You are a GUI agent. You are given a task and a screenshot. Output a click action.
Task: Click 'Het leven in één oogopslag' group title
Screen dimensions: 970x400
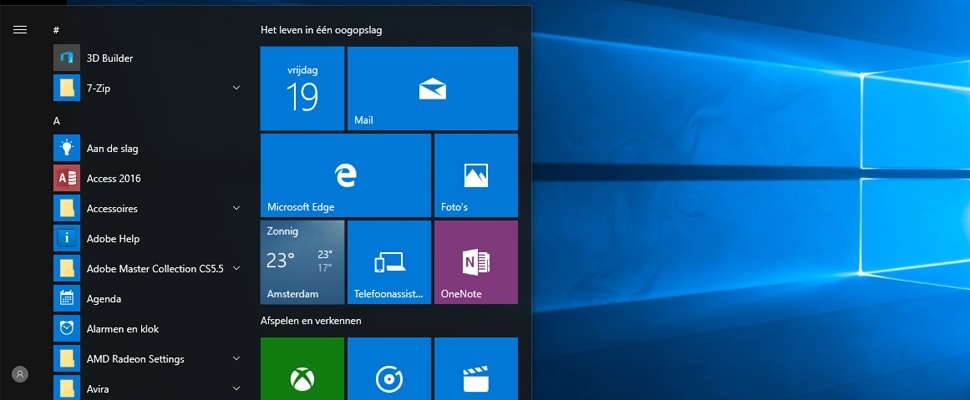tap(321, 30)
